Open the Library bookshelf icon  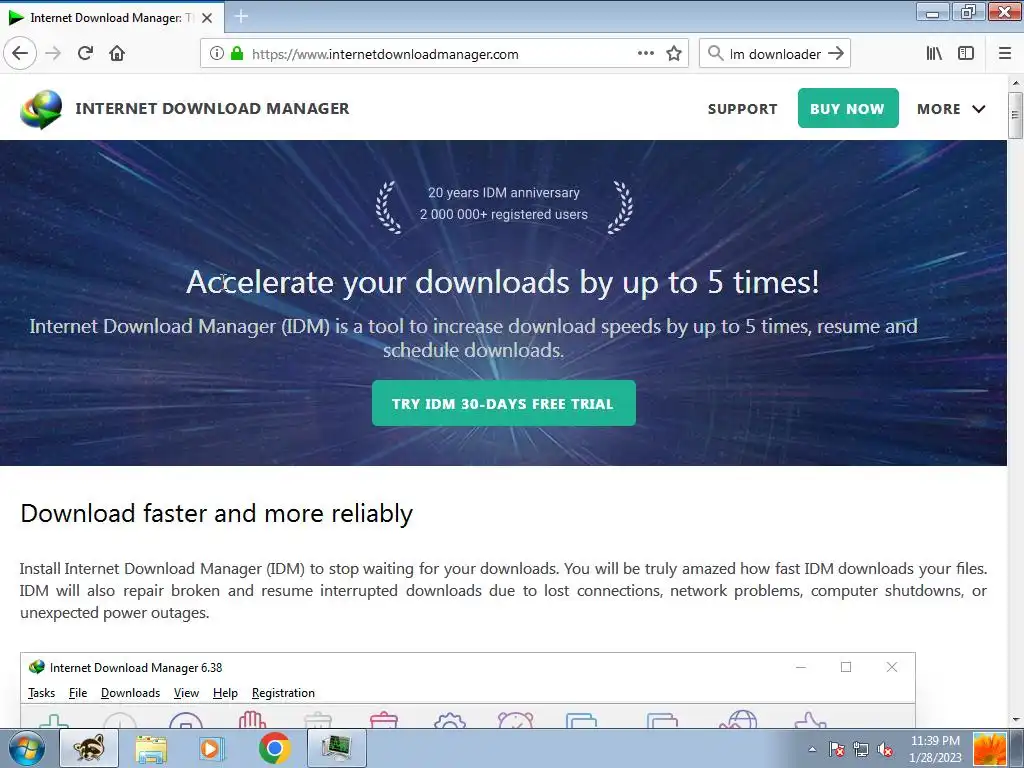tap(934, 53)
